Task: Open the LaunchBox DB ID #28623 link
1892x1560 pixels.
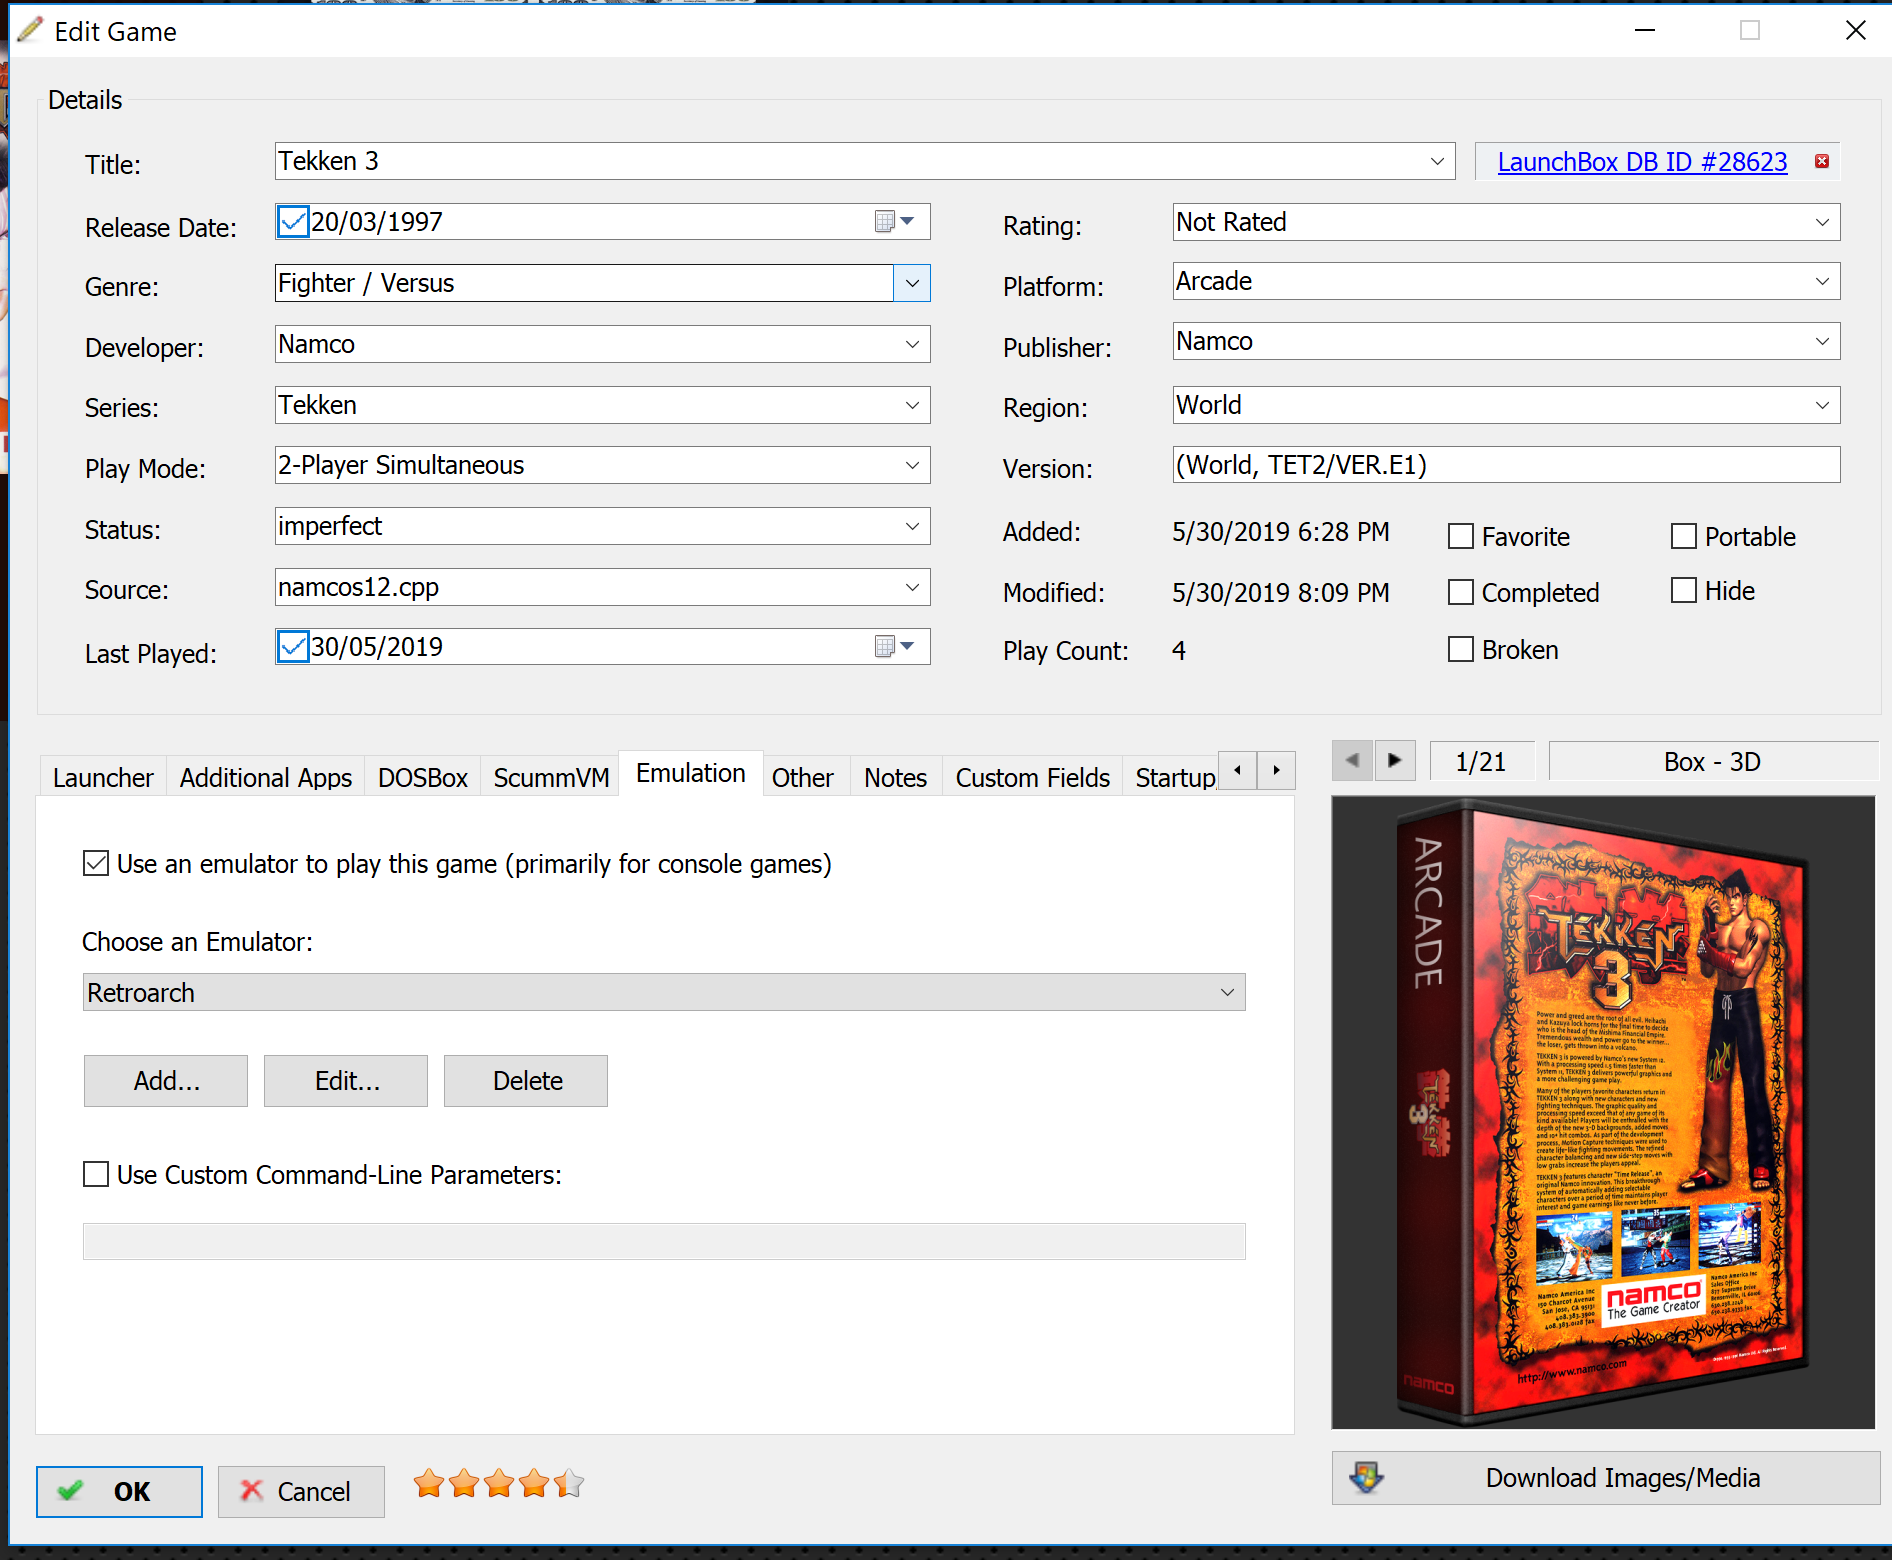Action: pos(1642,162)
